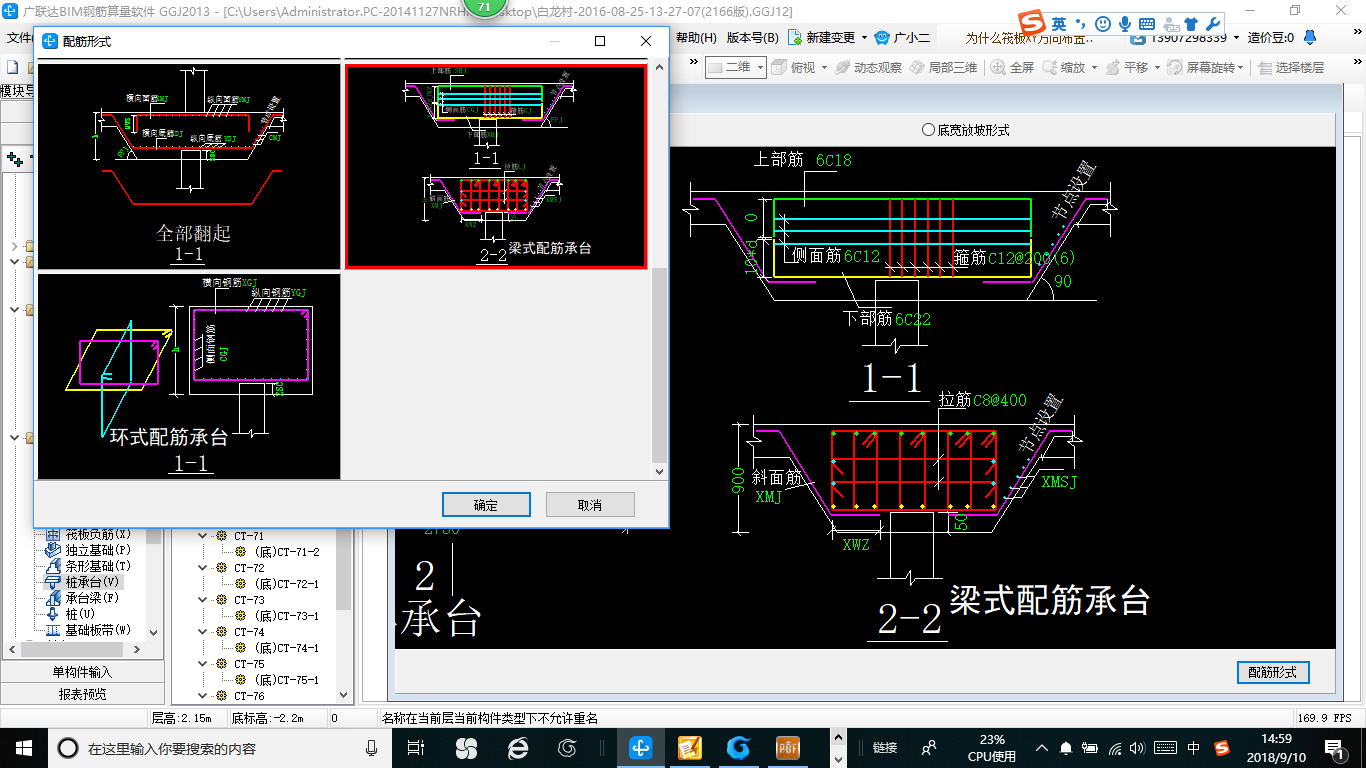1366x768 pixels.
Task: Click the 配筋形式 button in main window
Action: click(x=1273, y=673)
